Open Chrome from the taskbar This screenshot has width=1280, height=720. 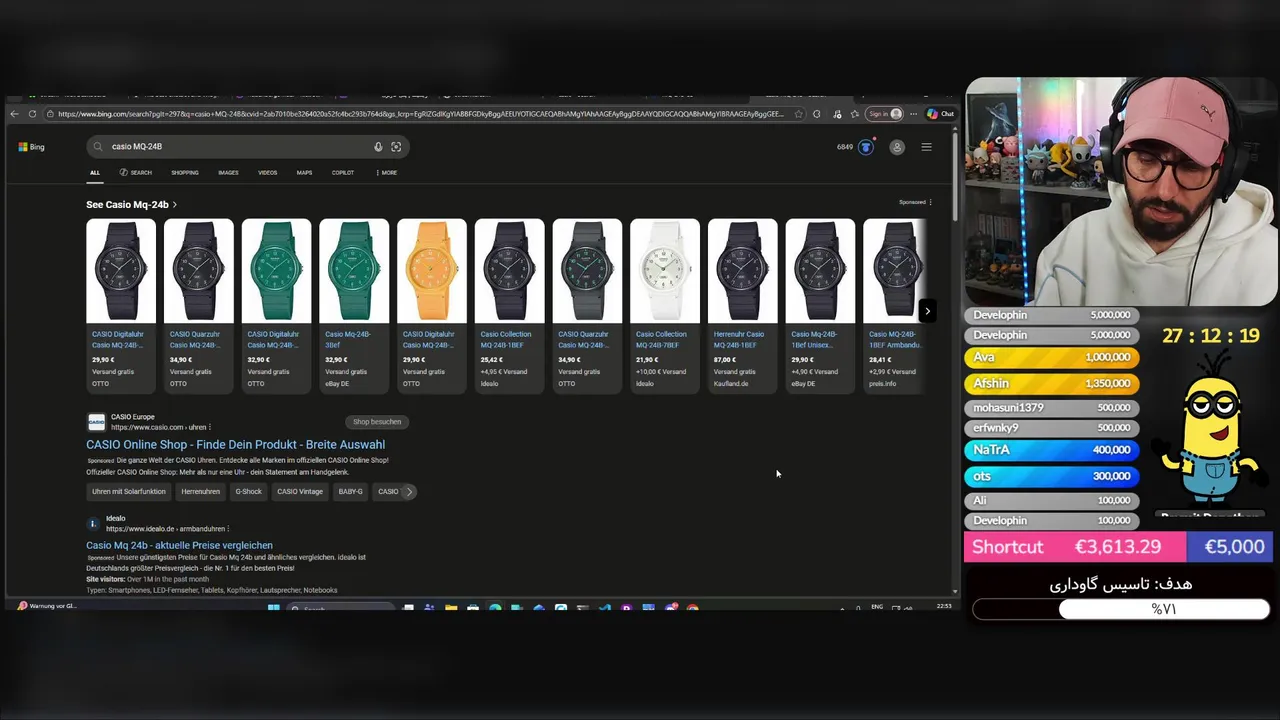coord(692,607)
